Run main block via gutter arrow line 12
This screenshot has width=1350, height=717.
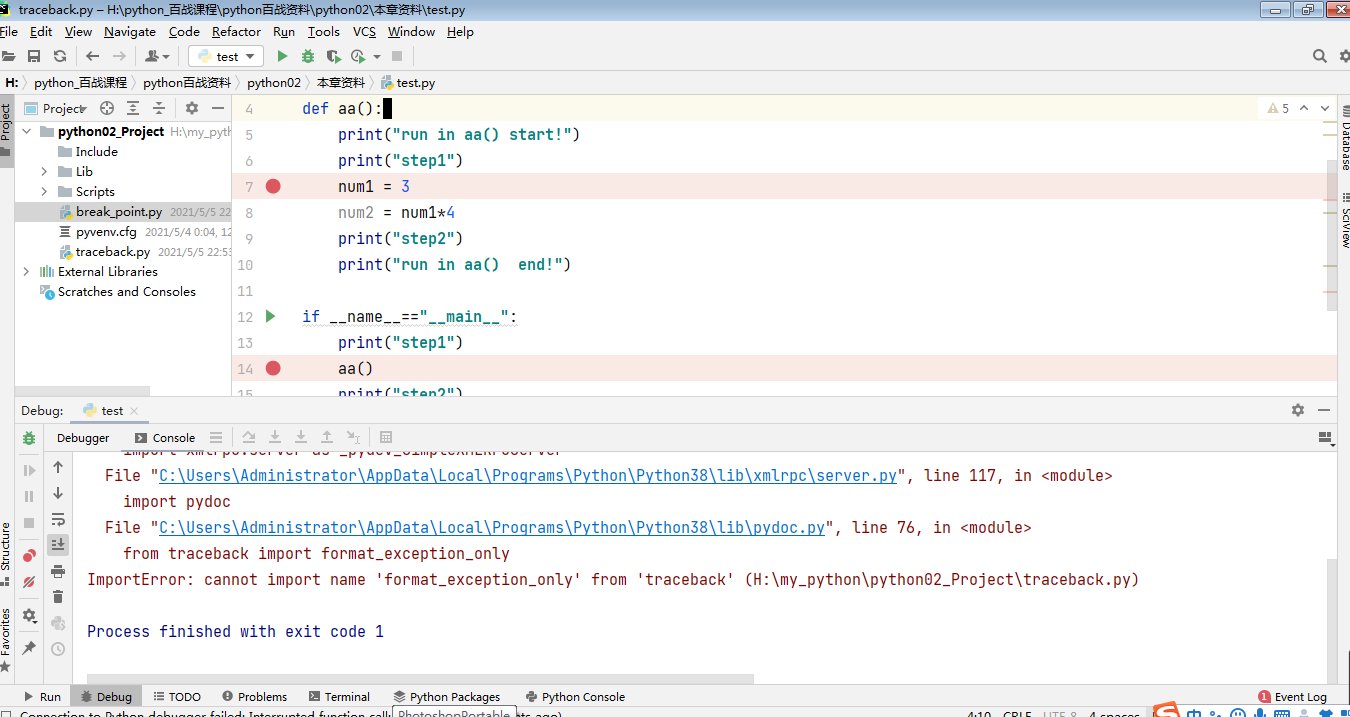pos(270,316)
